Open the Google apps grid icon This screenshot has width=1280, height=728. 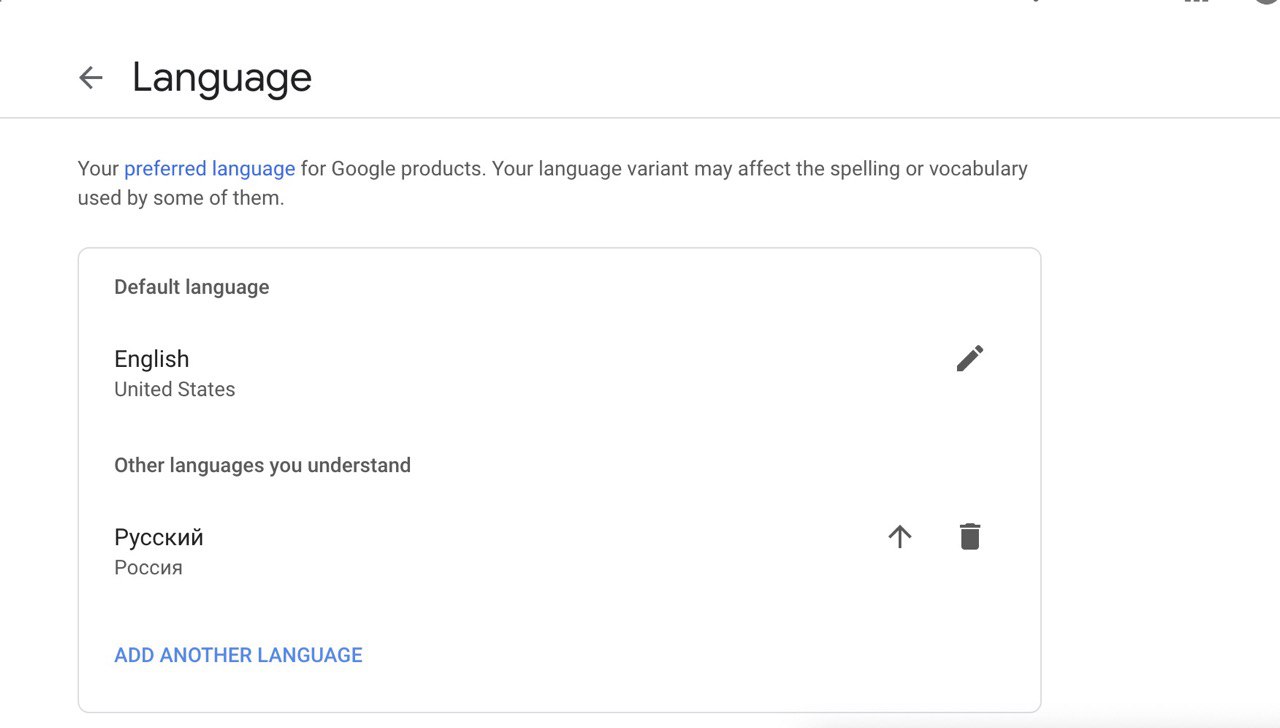click(1196, 2)
